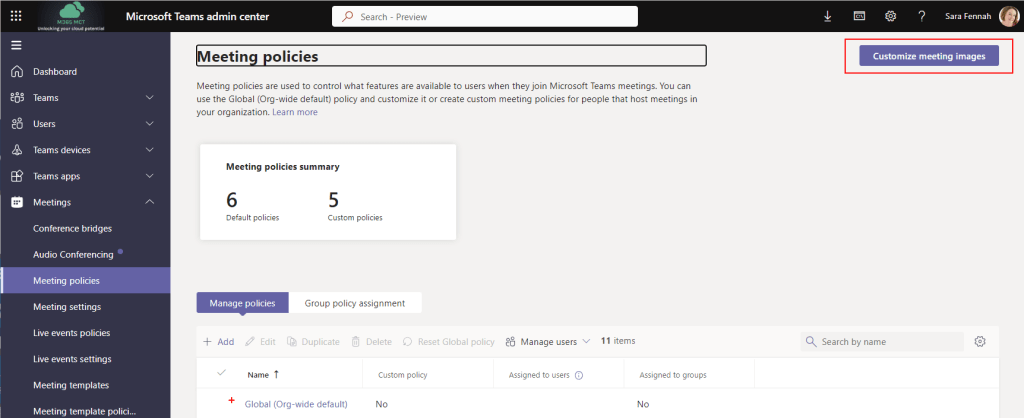The height and width of the screenshot is (418, 1024).
Task: Open the help question mark icon
Action: pos(921,16)
